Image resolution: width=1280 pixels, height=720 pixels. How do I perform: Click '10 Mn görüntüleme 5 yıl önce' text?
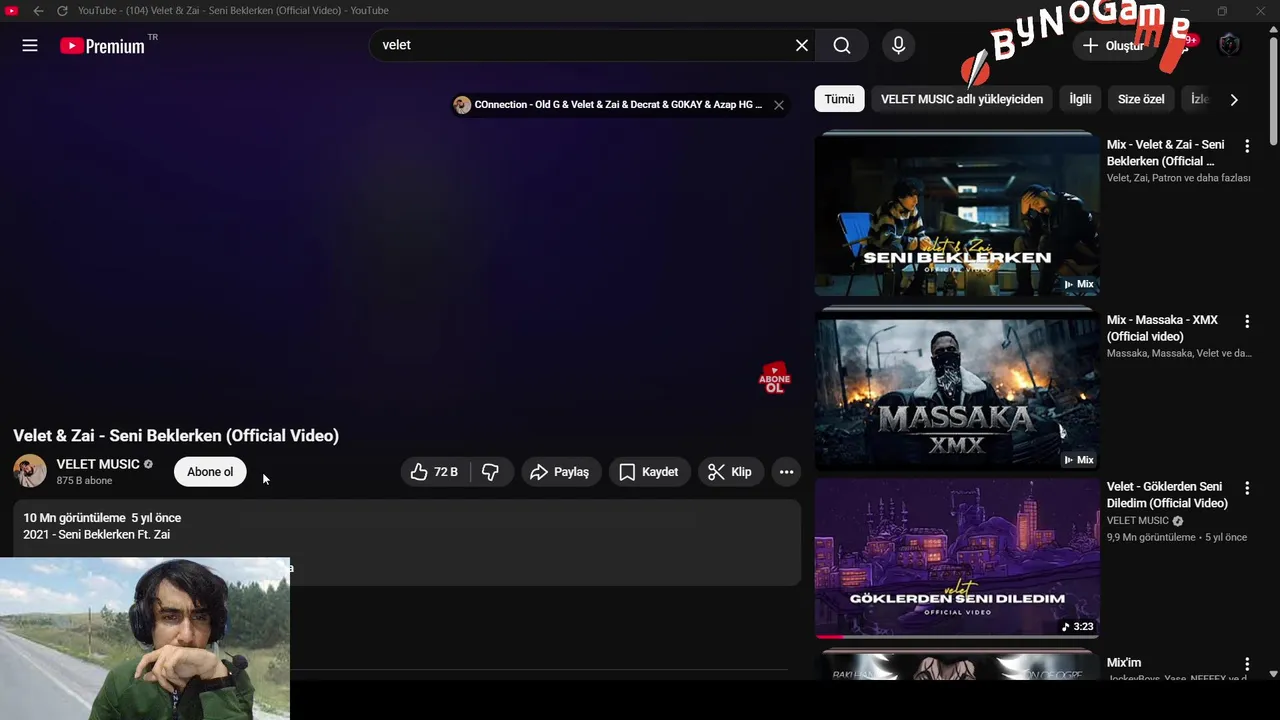coord(102,518)
